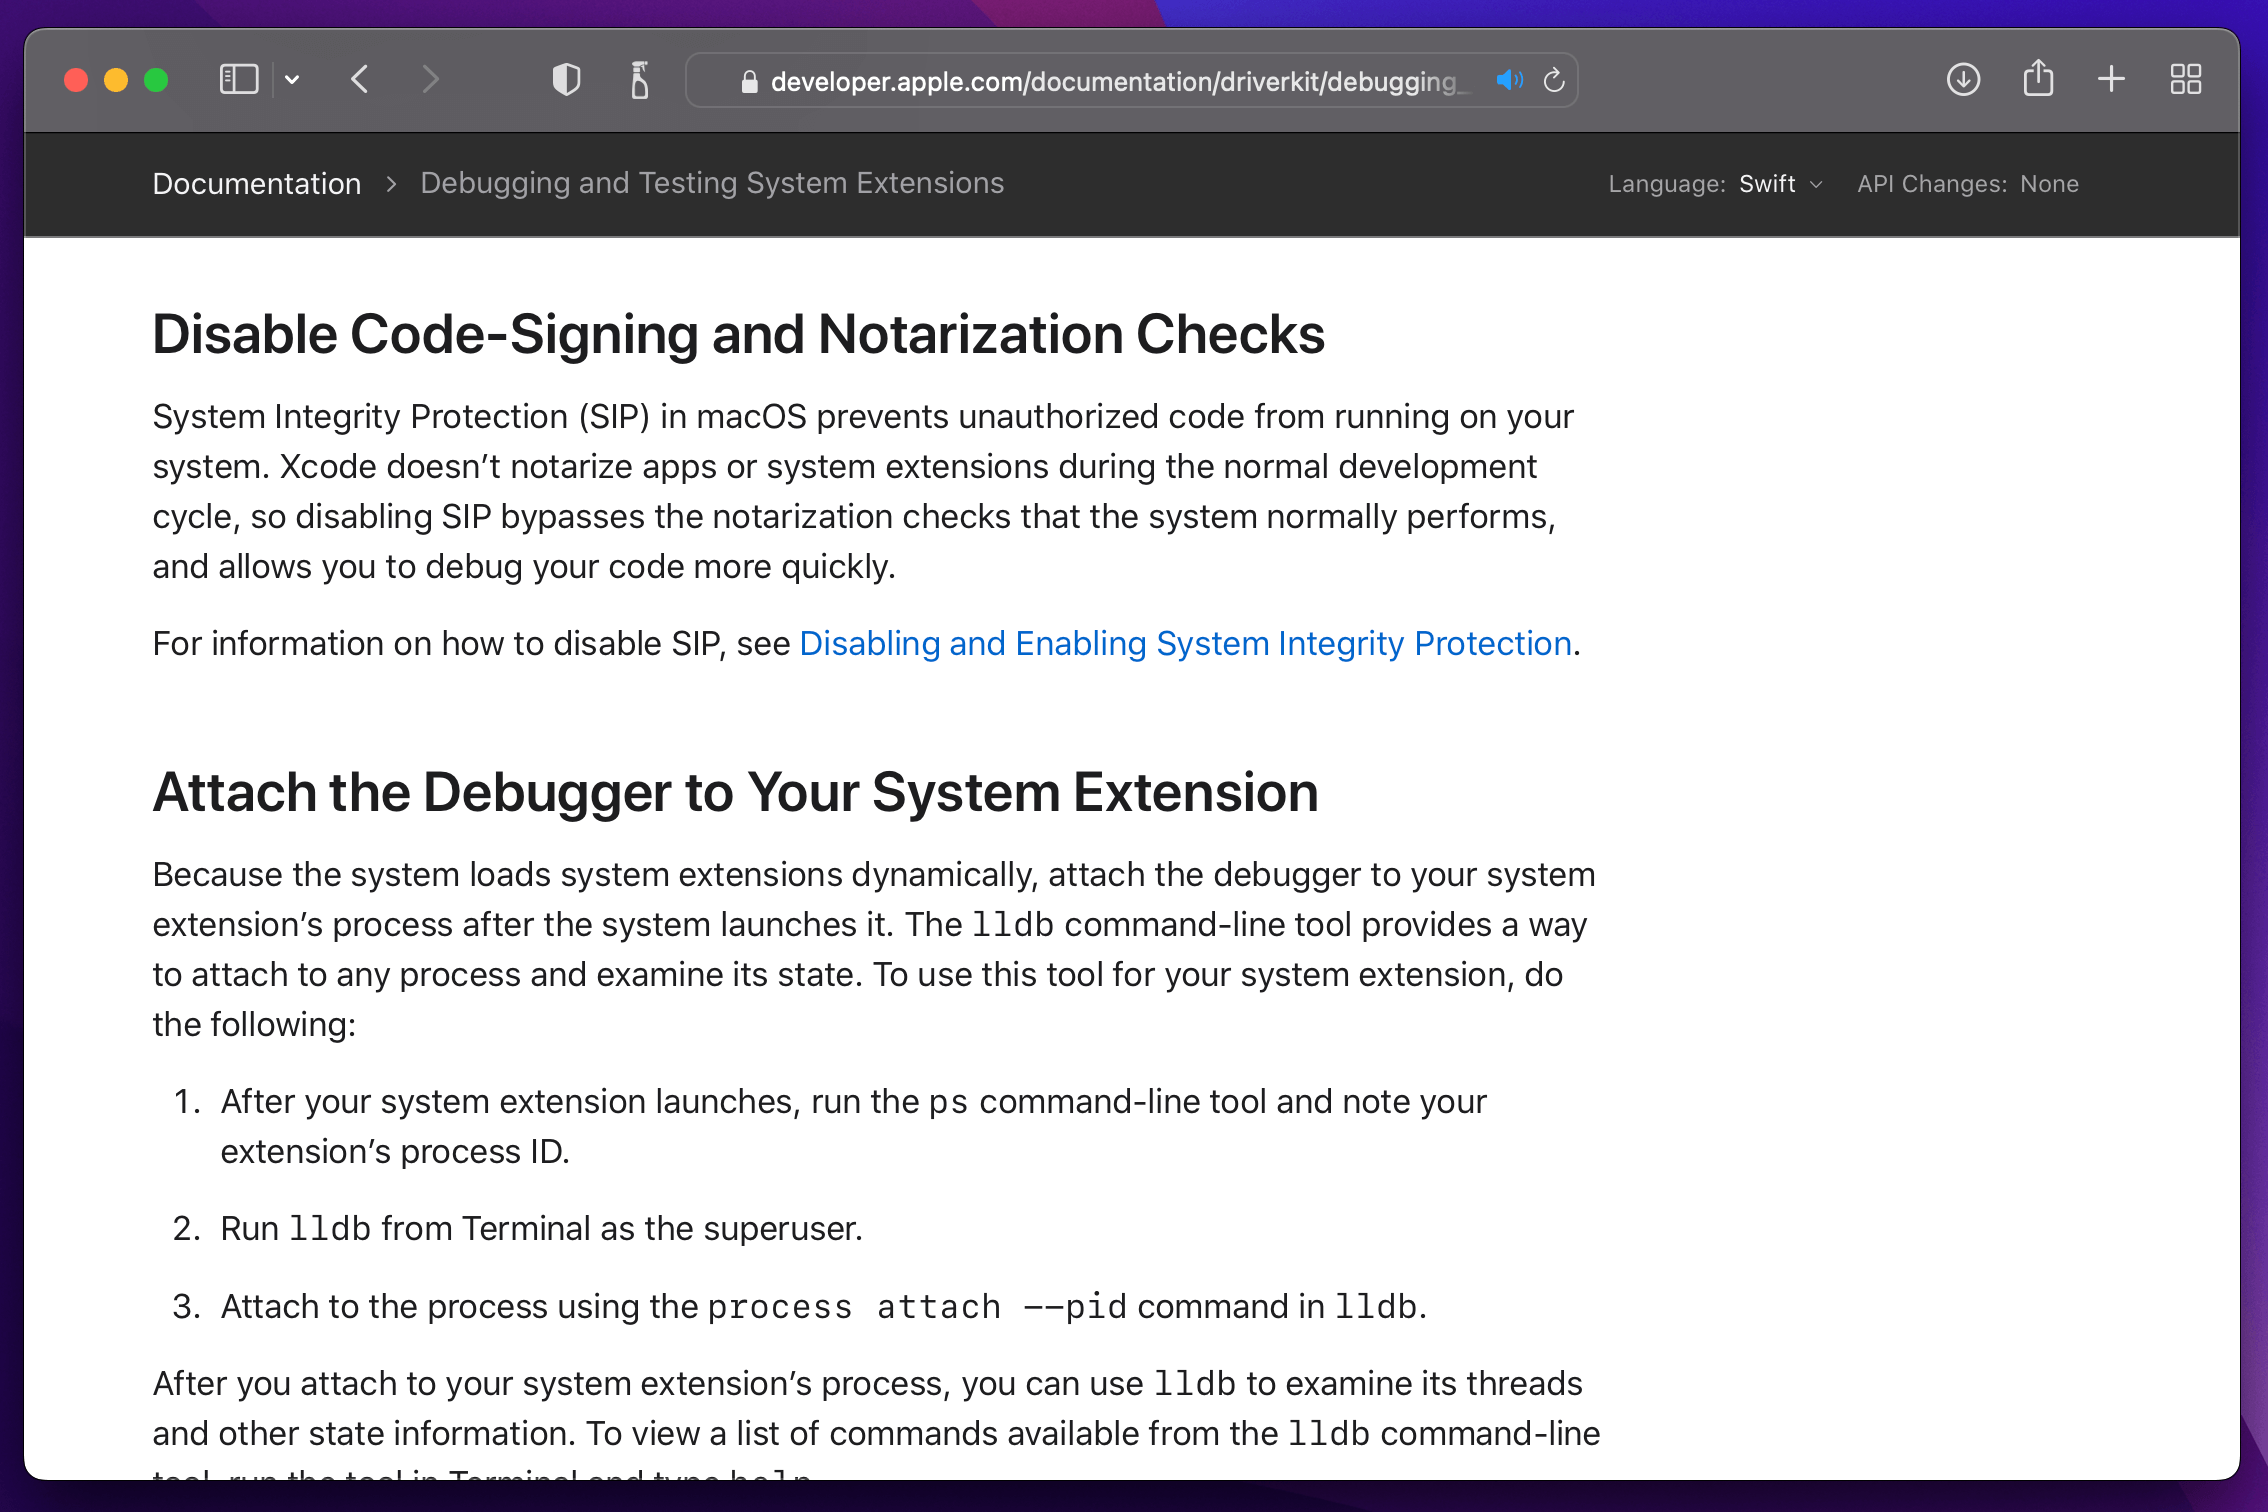Go forward to next page
Viewport: 2268px width, 1512px height.
pyautogui.click(x=430, y=80)
